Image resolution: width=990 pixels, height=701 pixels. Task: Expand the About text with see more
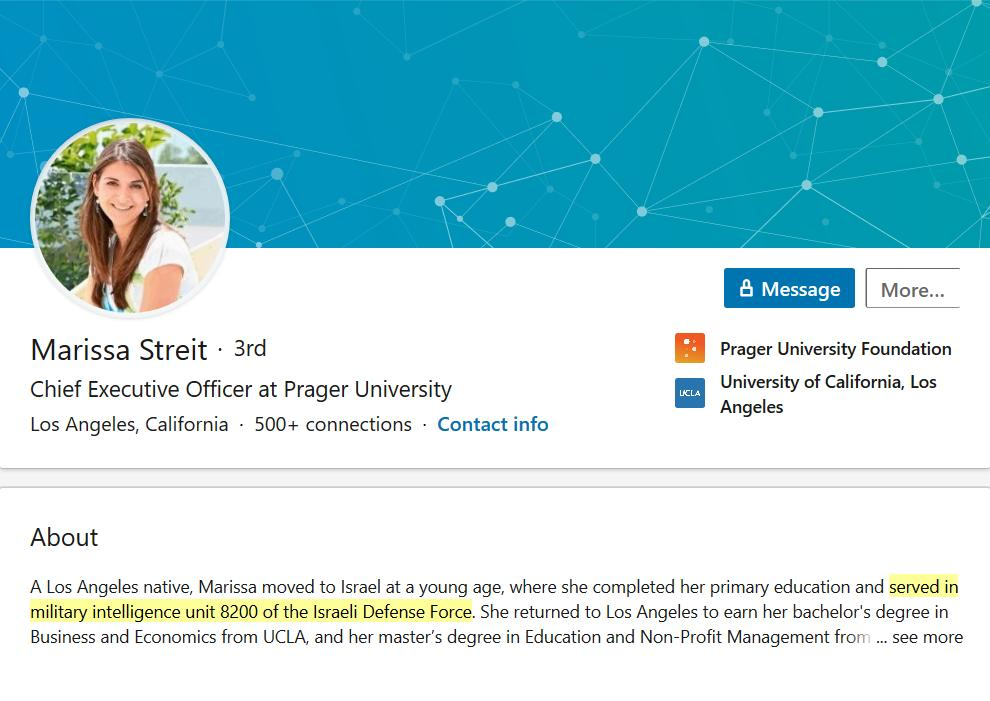(927, 637)
